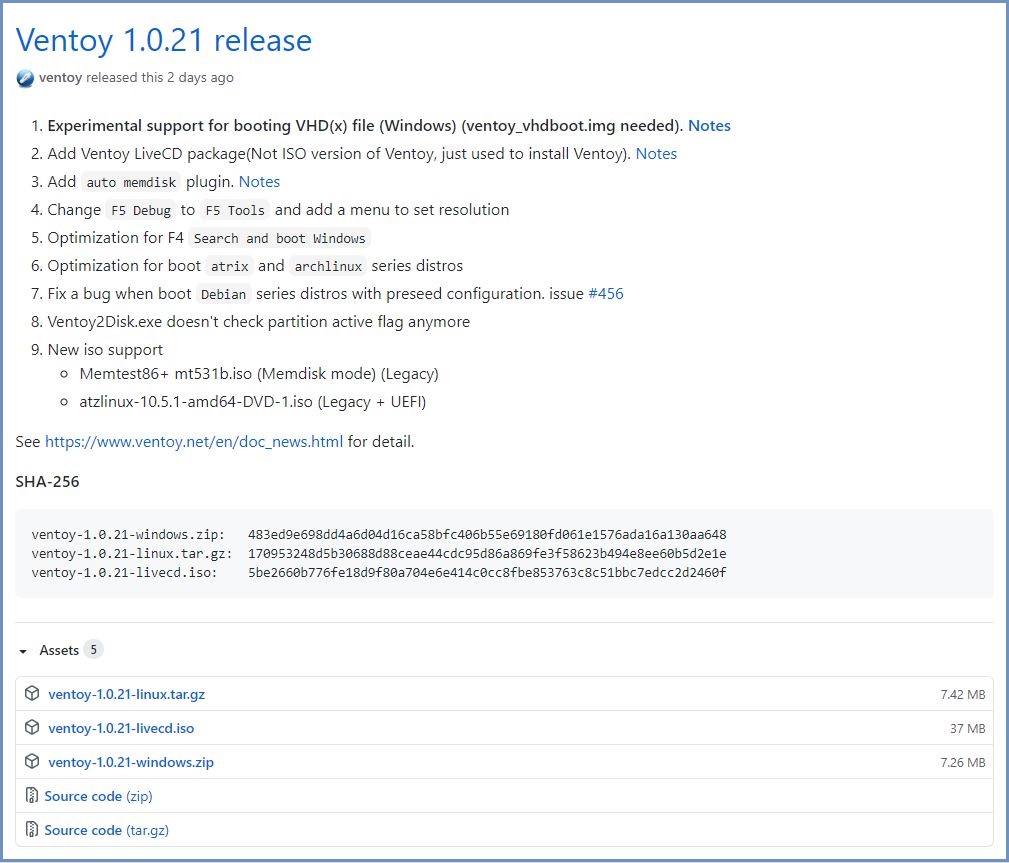Click the 'atrix' code label
Image resolution: width=1009 pixels, height=863 pixels.
pos(230,266)
